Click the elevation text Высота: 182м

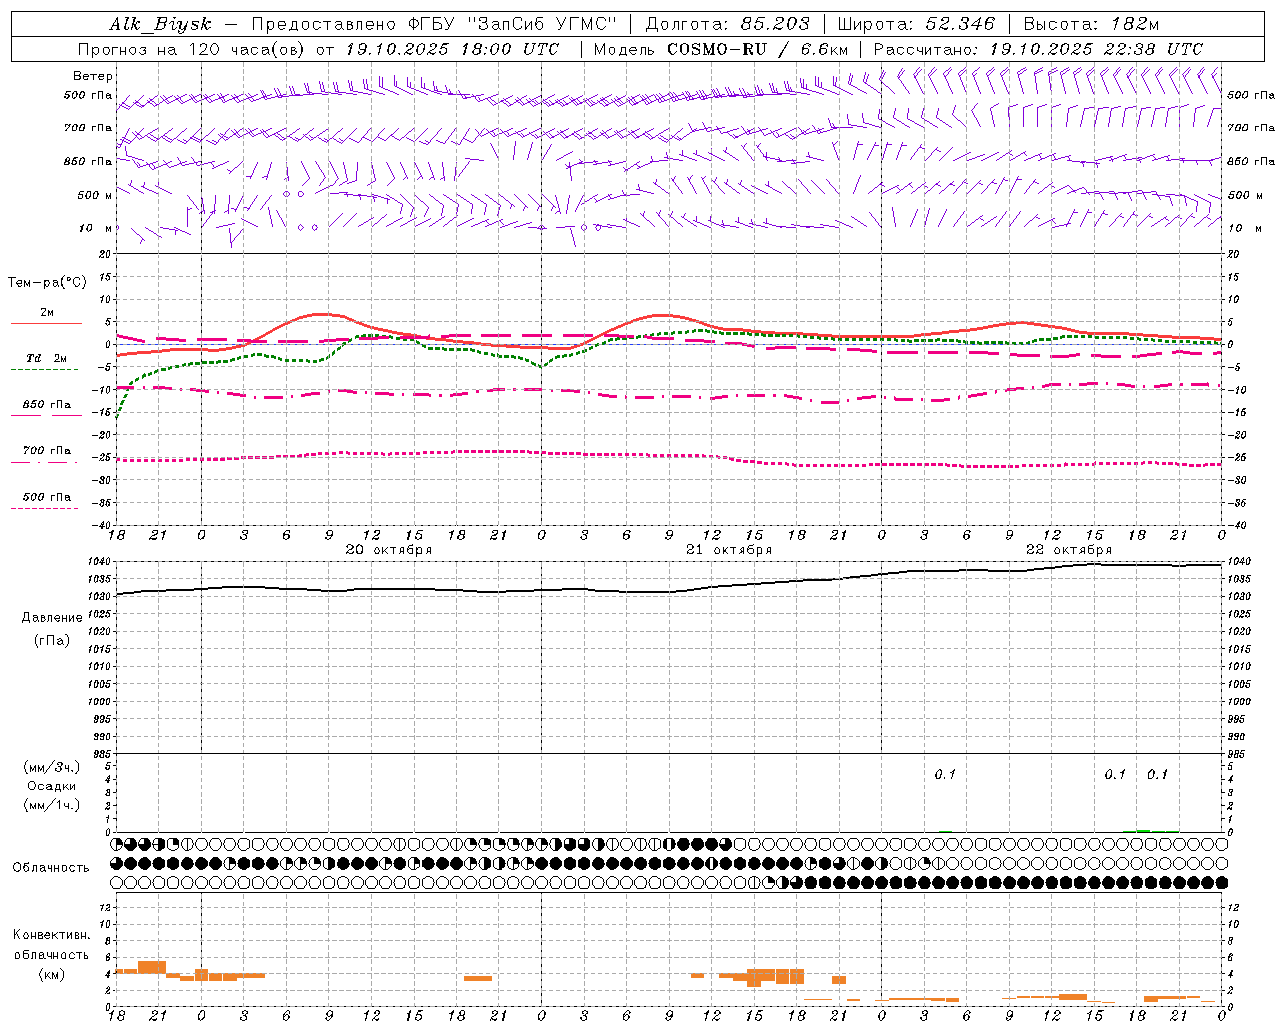click(x=1092, y=24)
